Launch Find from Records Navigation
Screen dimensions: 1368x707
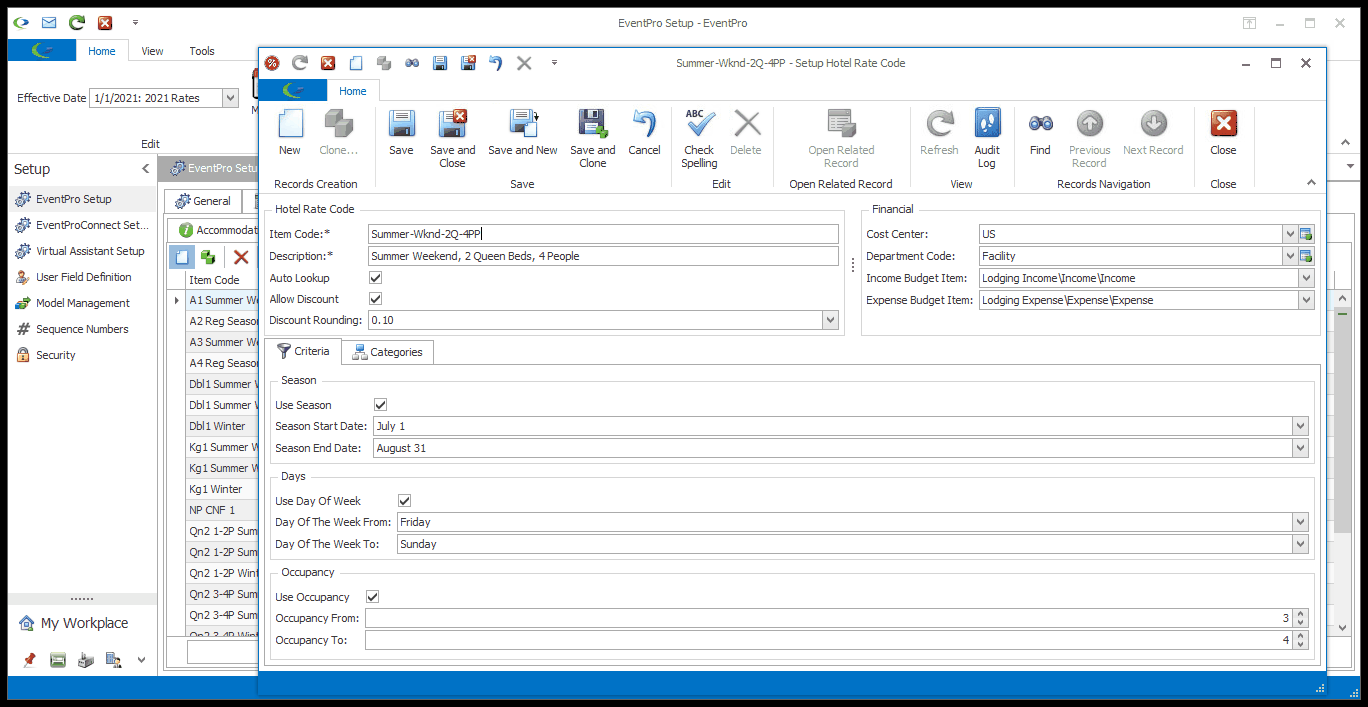[1040, 133]
